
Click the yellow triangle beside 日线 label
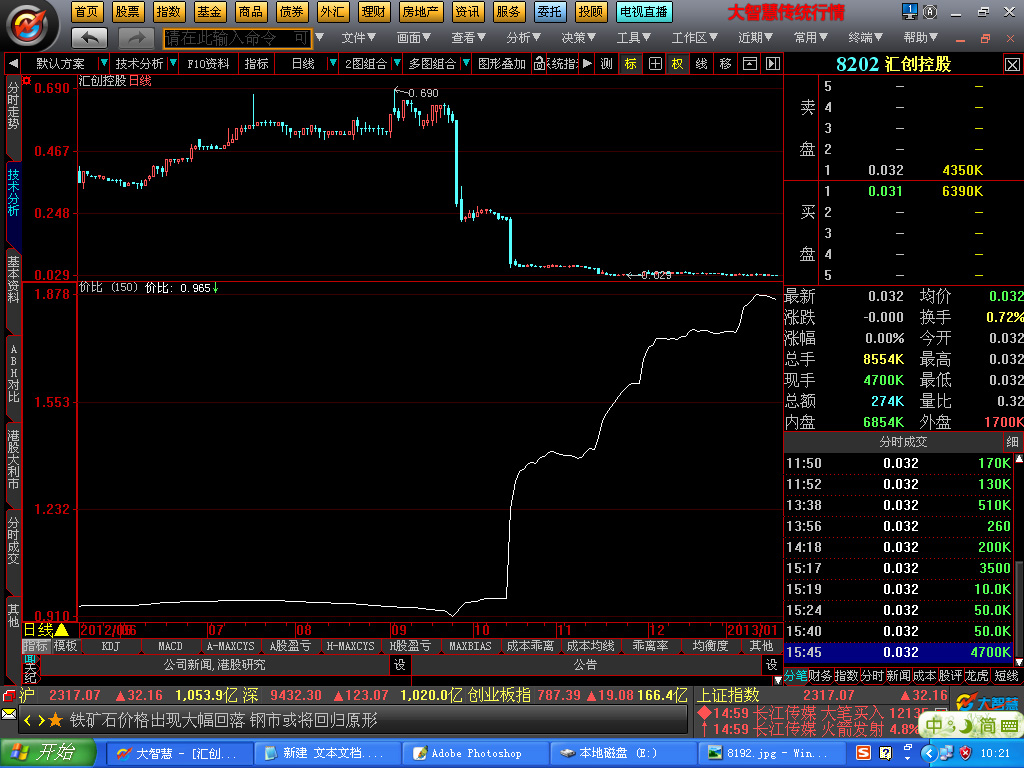click(x=61, y=630)
